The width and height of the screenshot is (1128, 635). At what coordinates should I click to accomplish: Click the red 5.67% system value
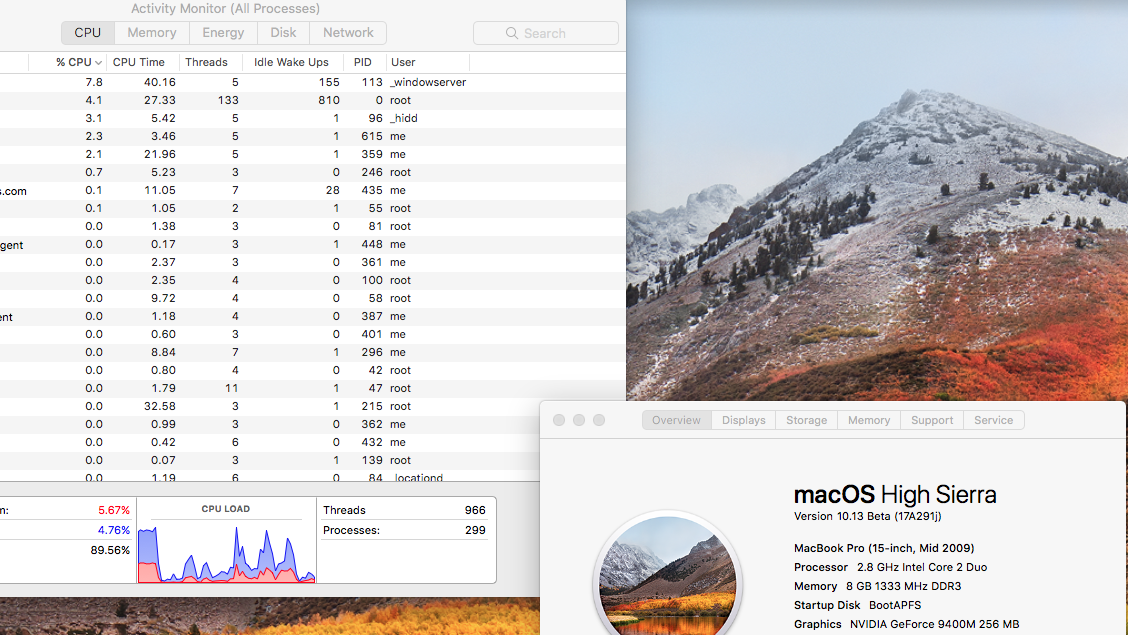coord(114,510)
